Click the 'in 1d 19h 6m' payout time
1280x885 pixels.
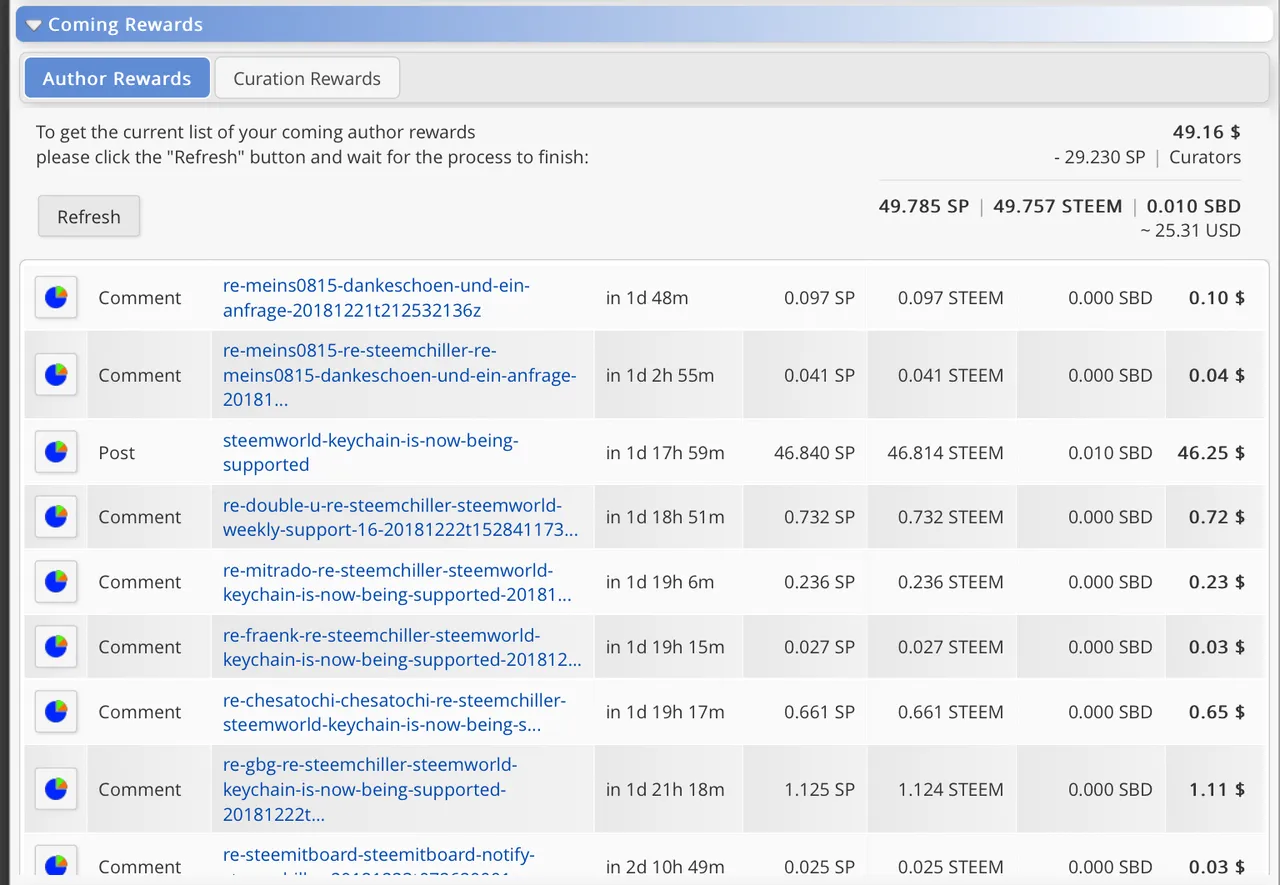click(x=660, y=582)
